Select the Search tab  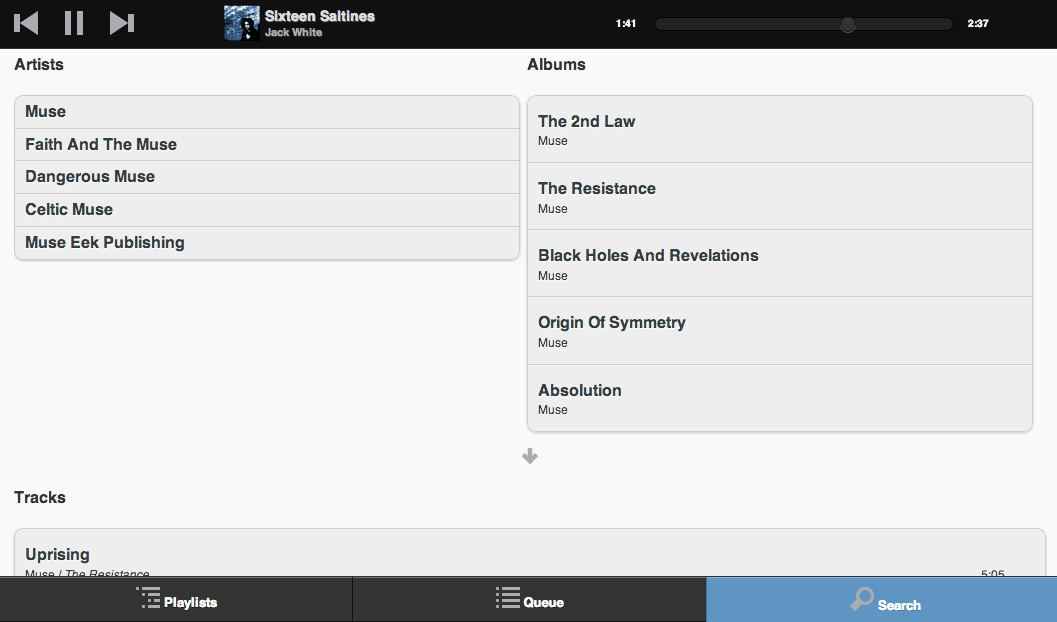(x=881, y=600)
